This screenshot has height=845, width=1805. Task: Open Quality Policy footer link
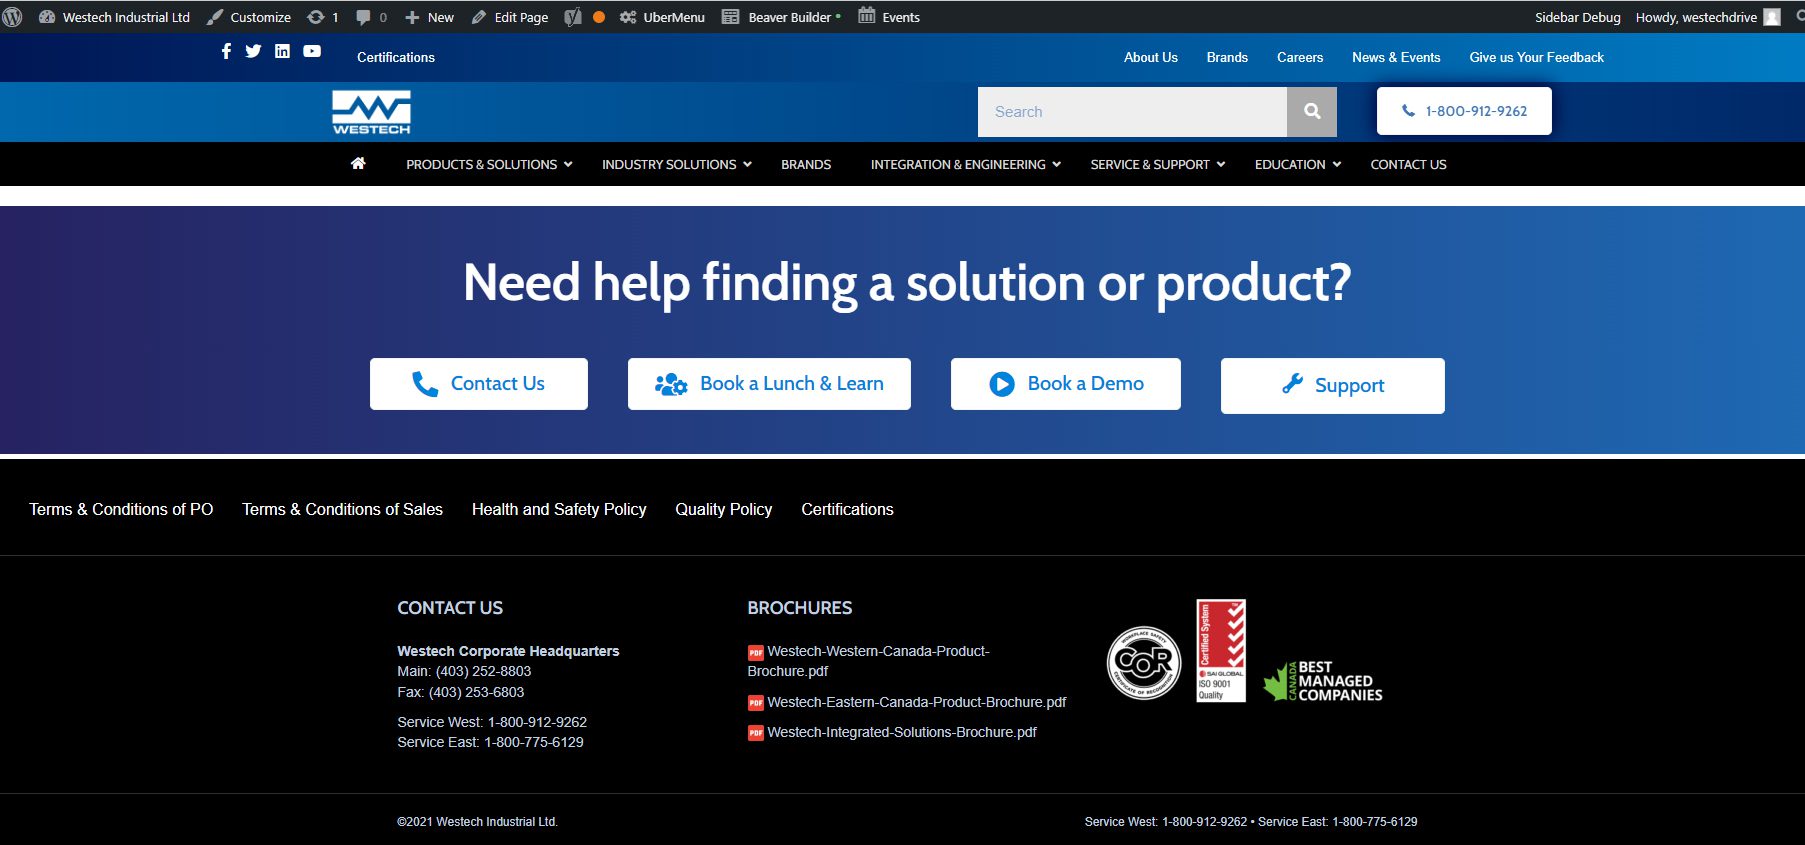pos(723,509)
